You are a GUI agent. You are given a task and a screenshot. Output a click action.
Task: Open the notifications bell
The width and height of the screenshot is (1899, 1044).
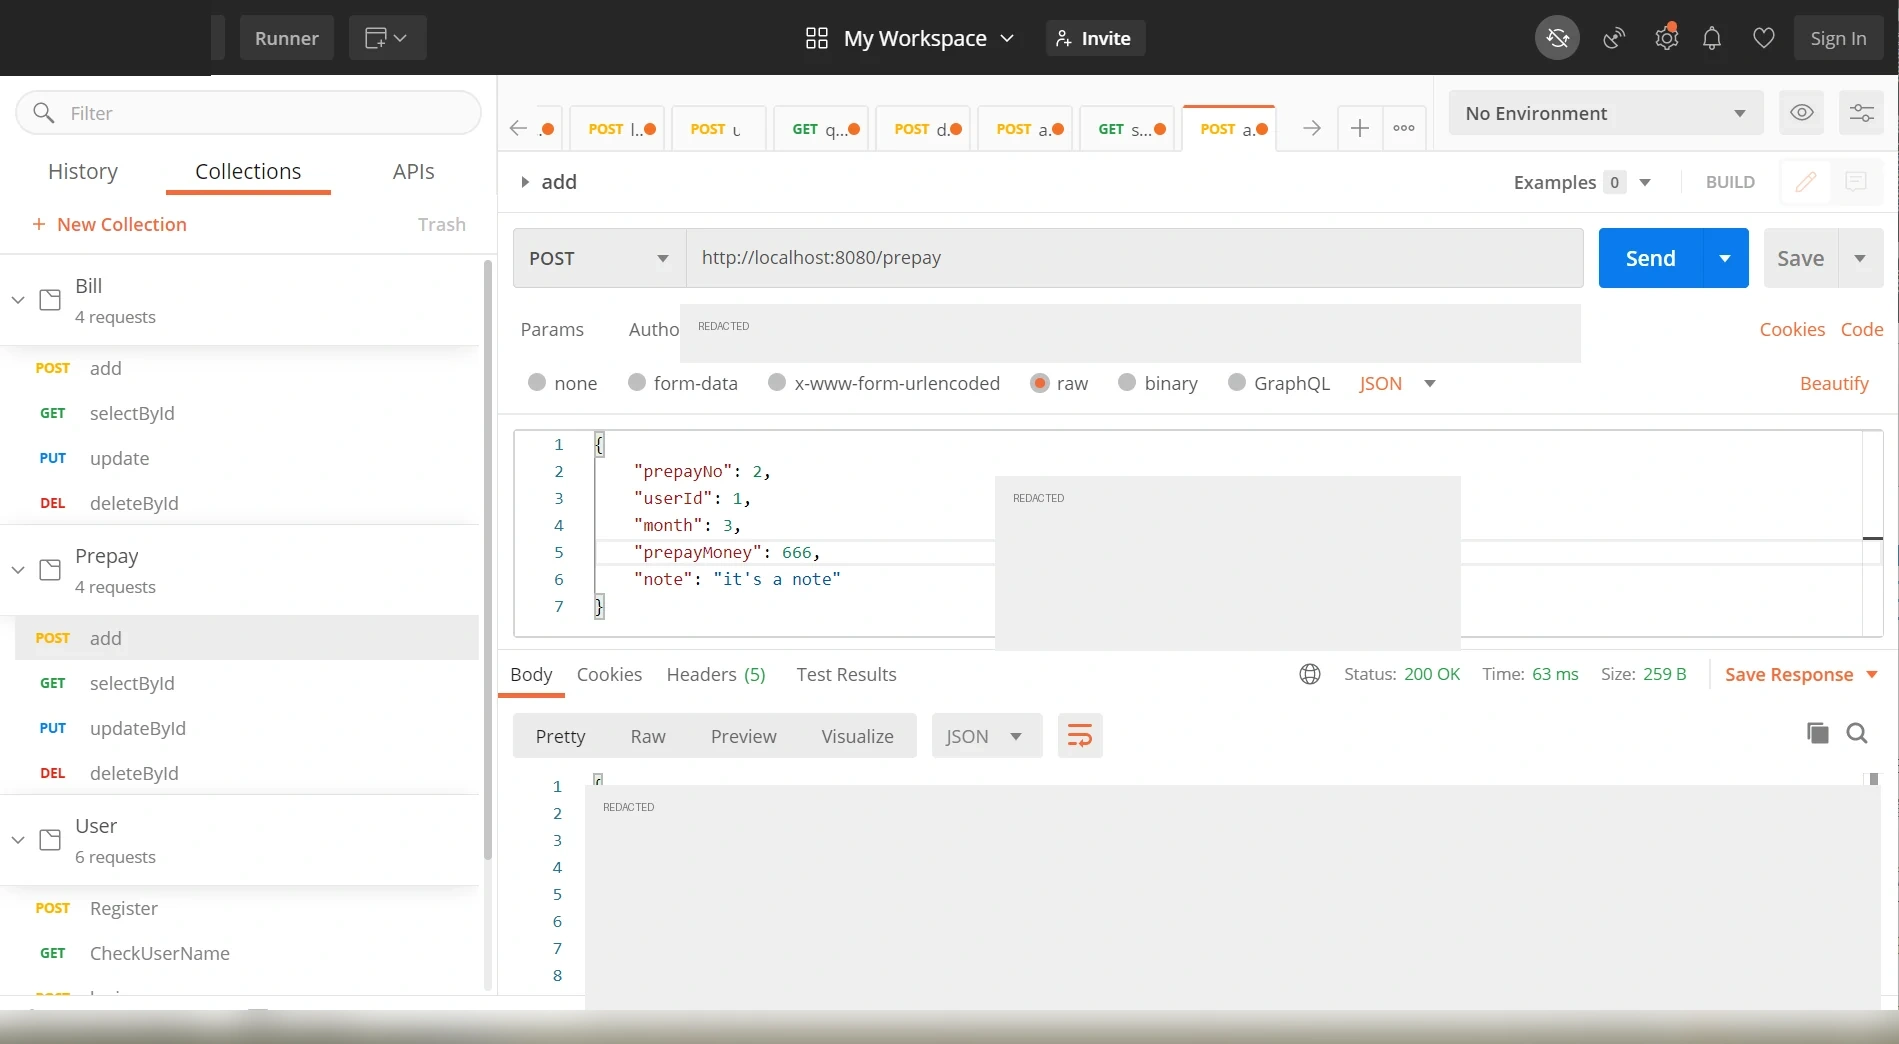pyautogui.click(x=1712, y=38)
